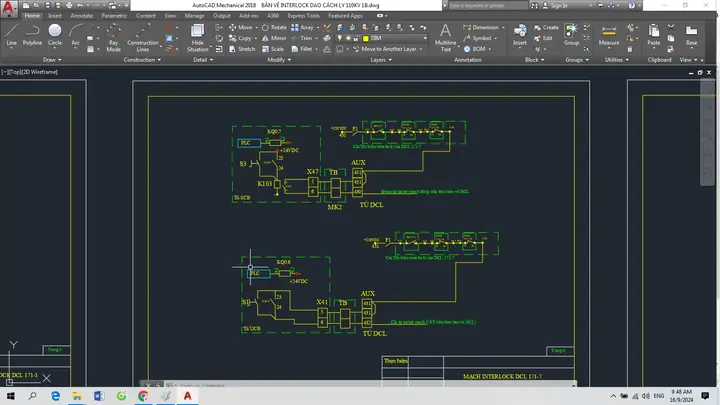
Task: Select the Polyline tool
Action: point(32,35)
